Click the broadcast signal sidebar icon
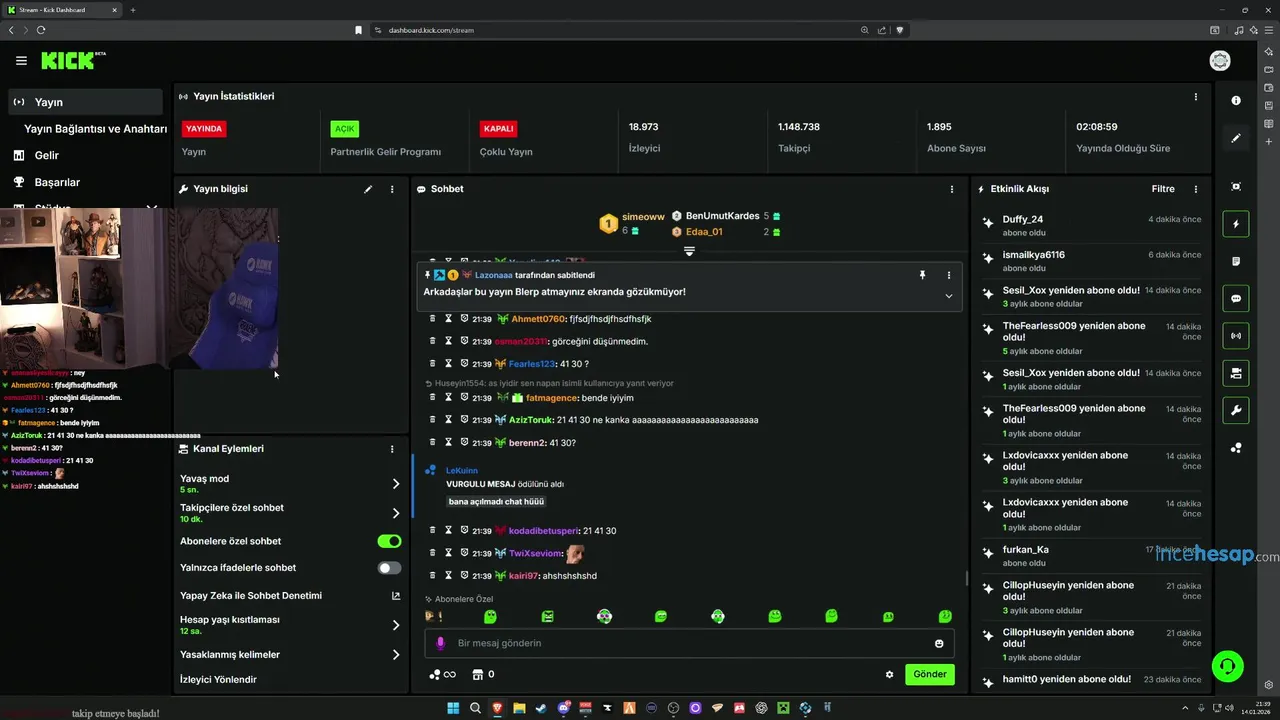This screenshot has height=720, width=1280. coord(1236,336)
